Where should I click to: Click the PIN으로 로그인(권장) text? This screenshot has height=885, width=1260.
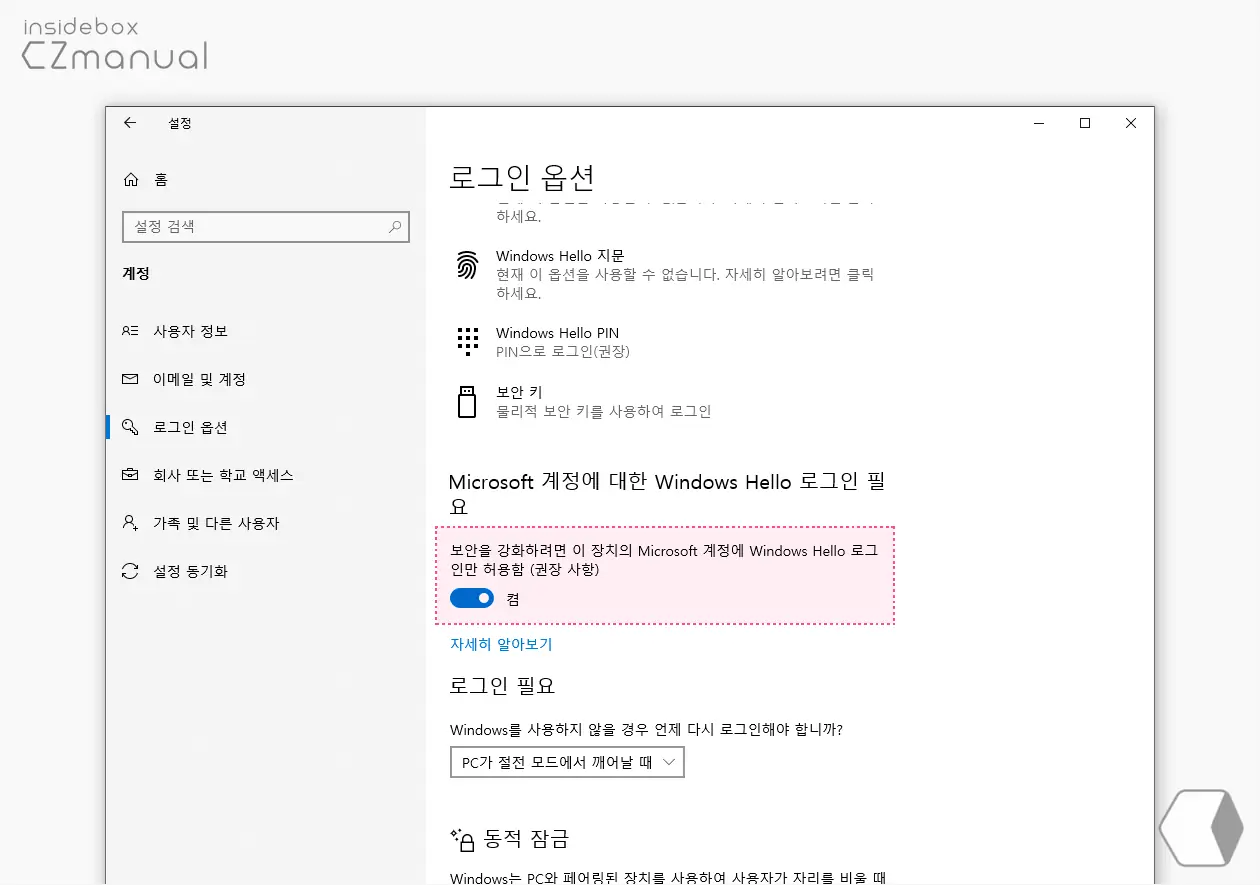point(563,352)
